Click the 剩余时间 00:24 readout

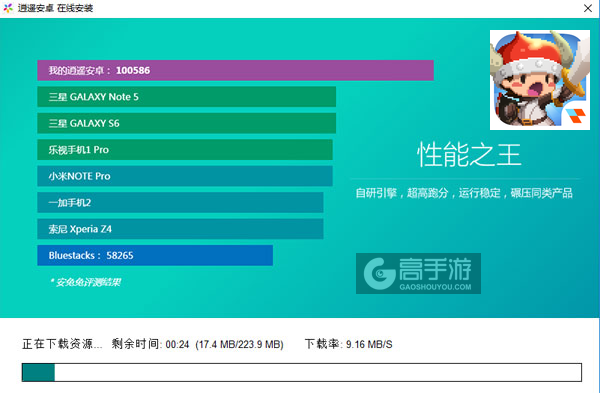coord(150,344)
